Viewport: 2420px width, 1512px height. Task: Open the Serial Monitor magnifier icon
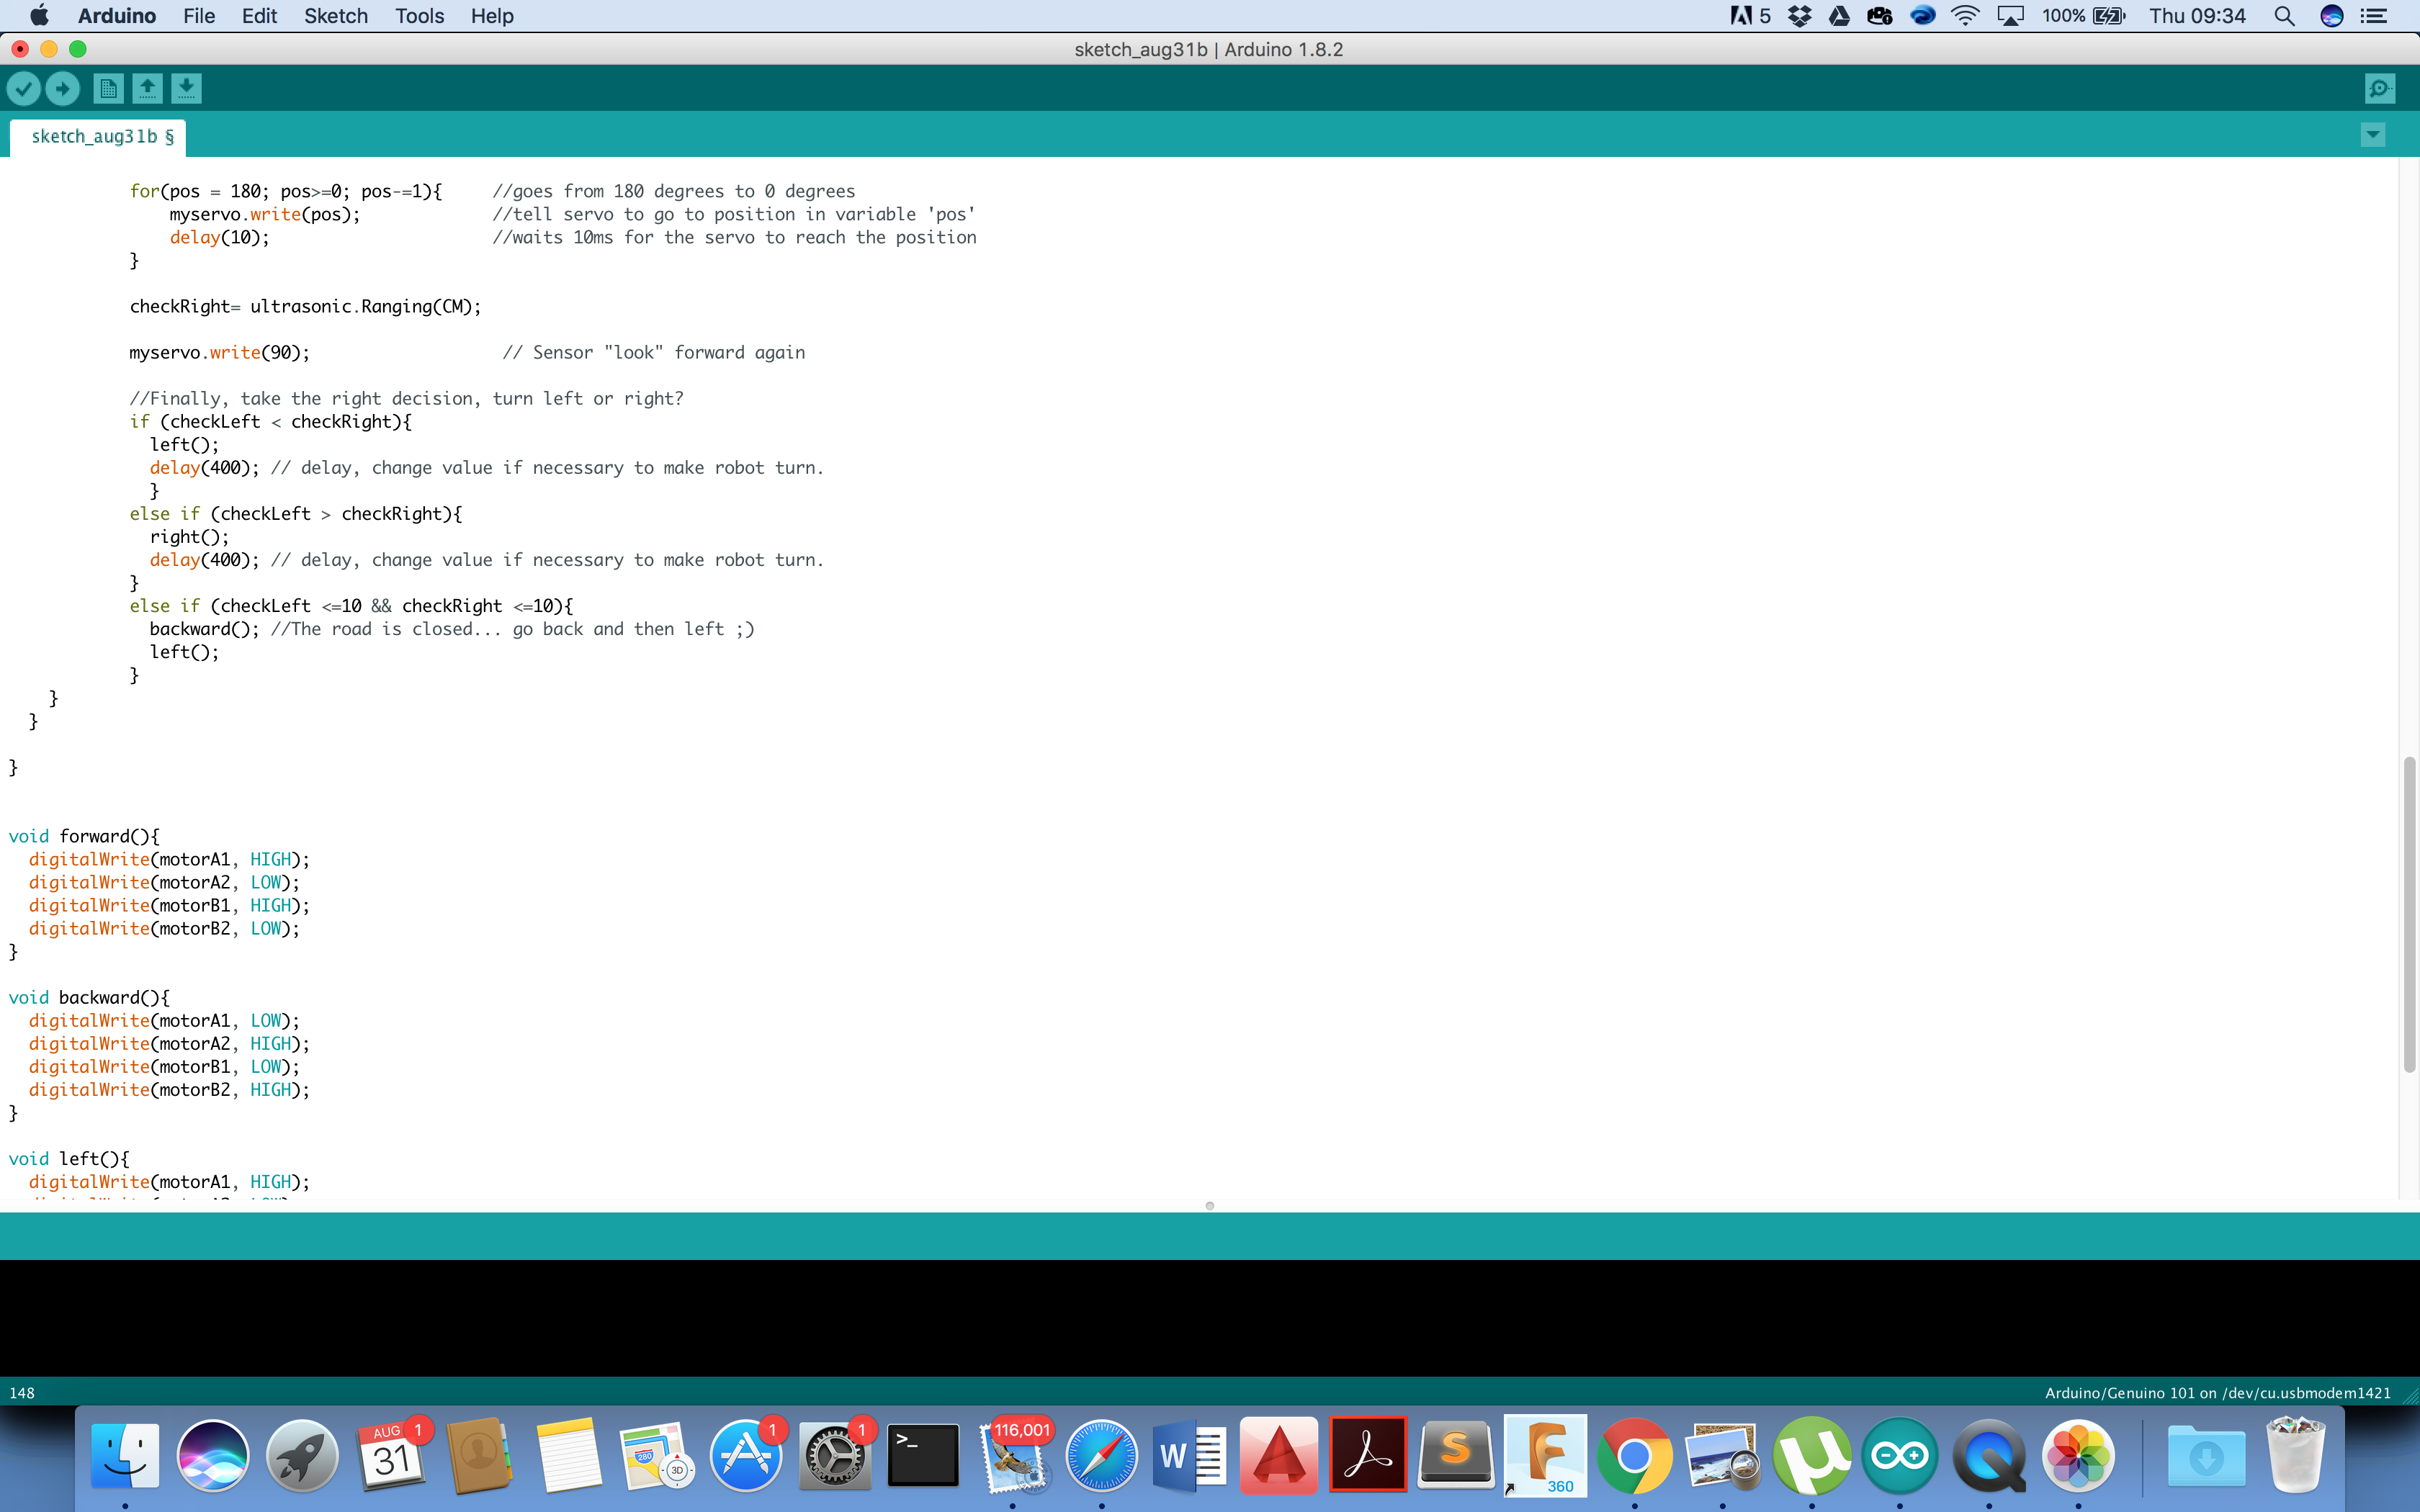point(2380,89)
